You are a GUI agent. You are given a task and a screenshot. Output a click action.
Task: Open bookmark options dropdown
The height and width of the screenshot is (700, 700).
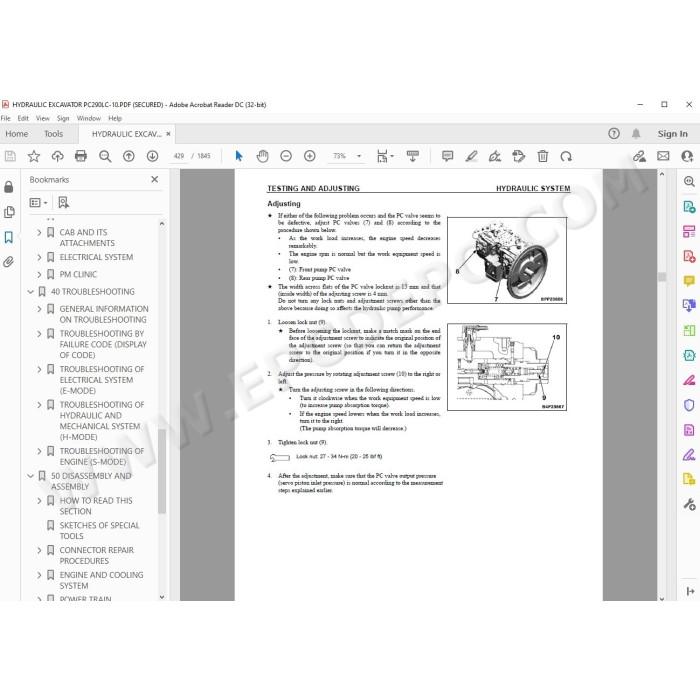[38, 203]
